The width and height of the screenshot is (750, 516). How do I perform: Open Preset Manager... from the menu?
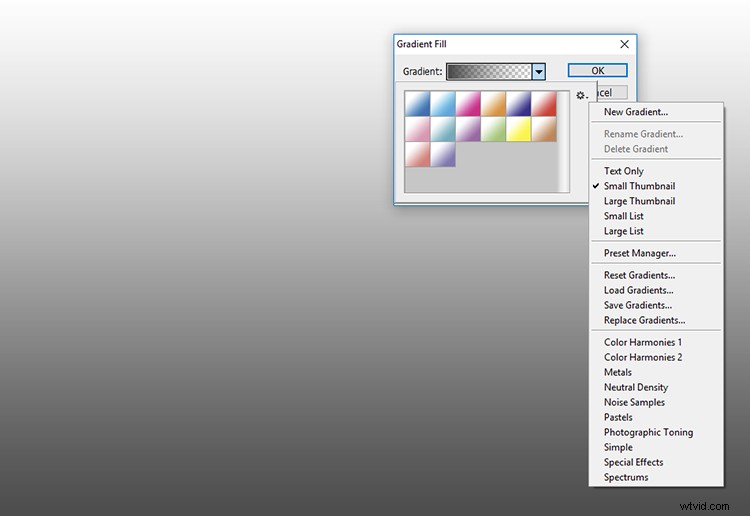tap(640, 253)
